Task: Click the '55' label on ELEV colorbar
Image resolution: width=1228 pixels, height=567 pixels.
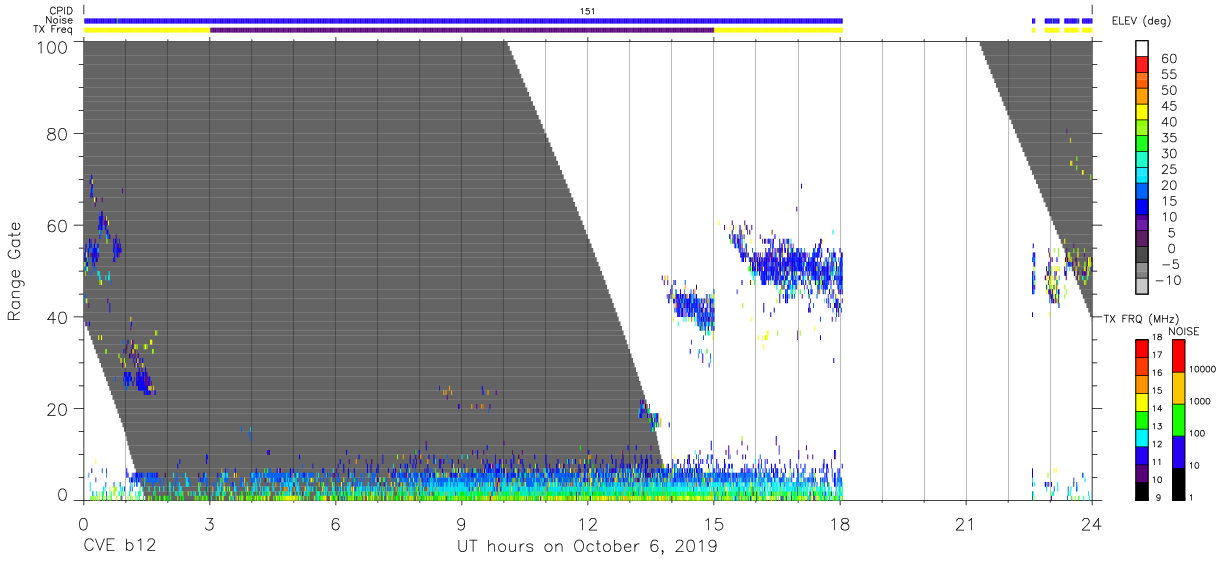Action: tap(1169, 74)
